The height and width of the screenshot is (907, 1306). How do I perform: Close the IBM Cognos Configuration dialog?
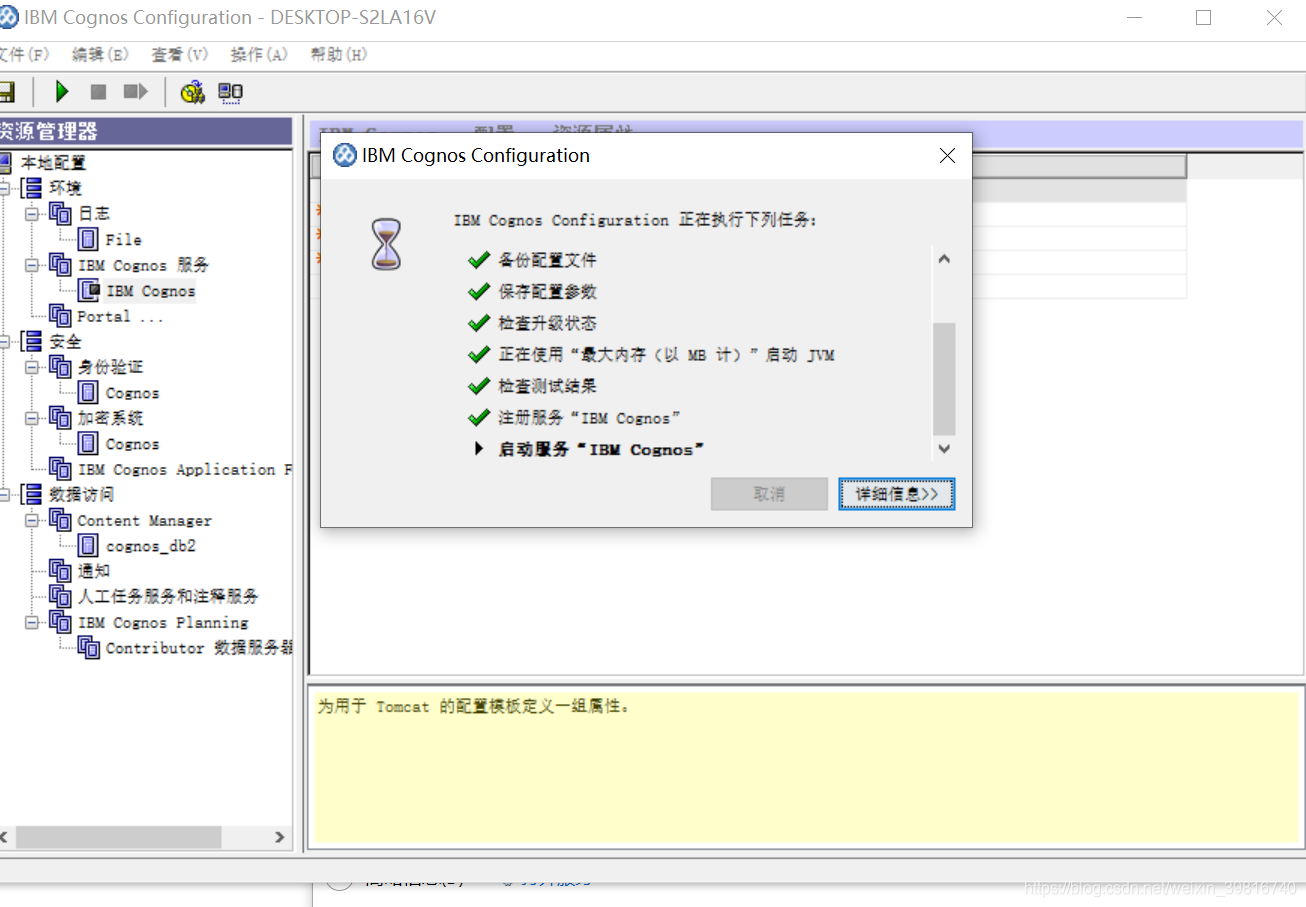pyautogui.click(x=947, y=156)
